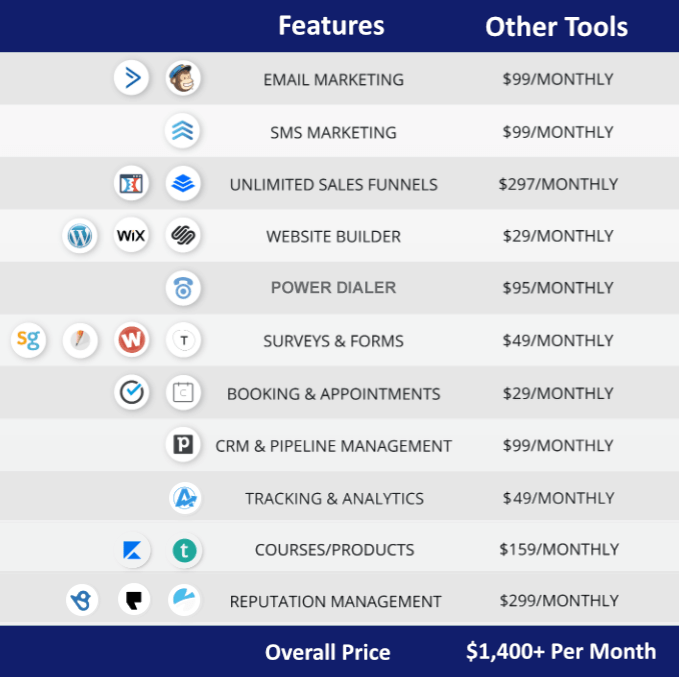Select the UNLIMITED SALES FUNNELS label

click(333, 185)
